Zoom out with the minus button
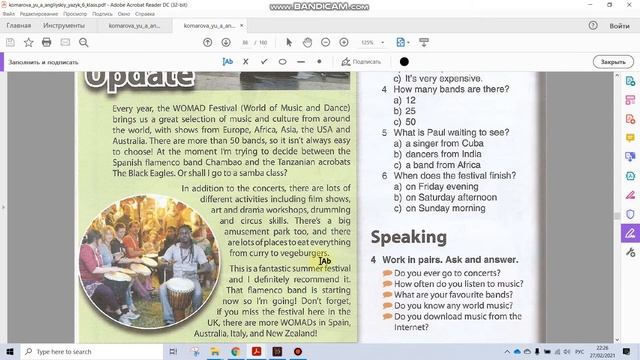This screenshot has width=640, height=360. tap(325, 42)
